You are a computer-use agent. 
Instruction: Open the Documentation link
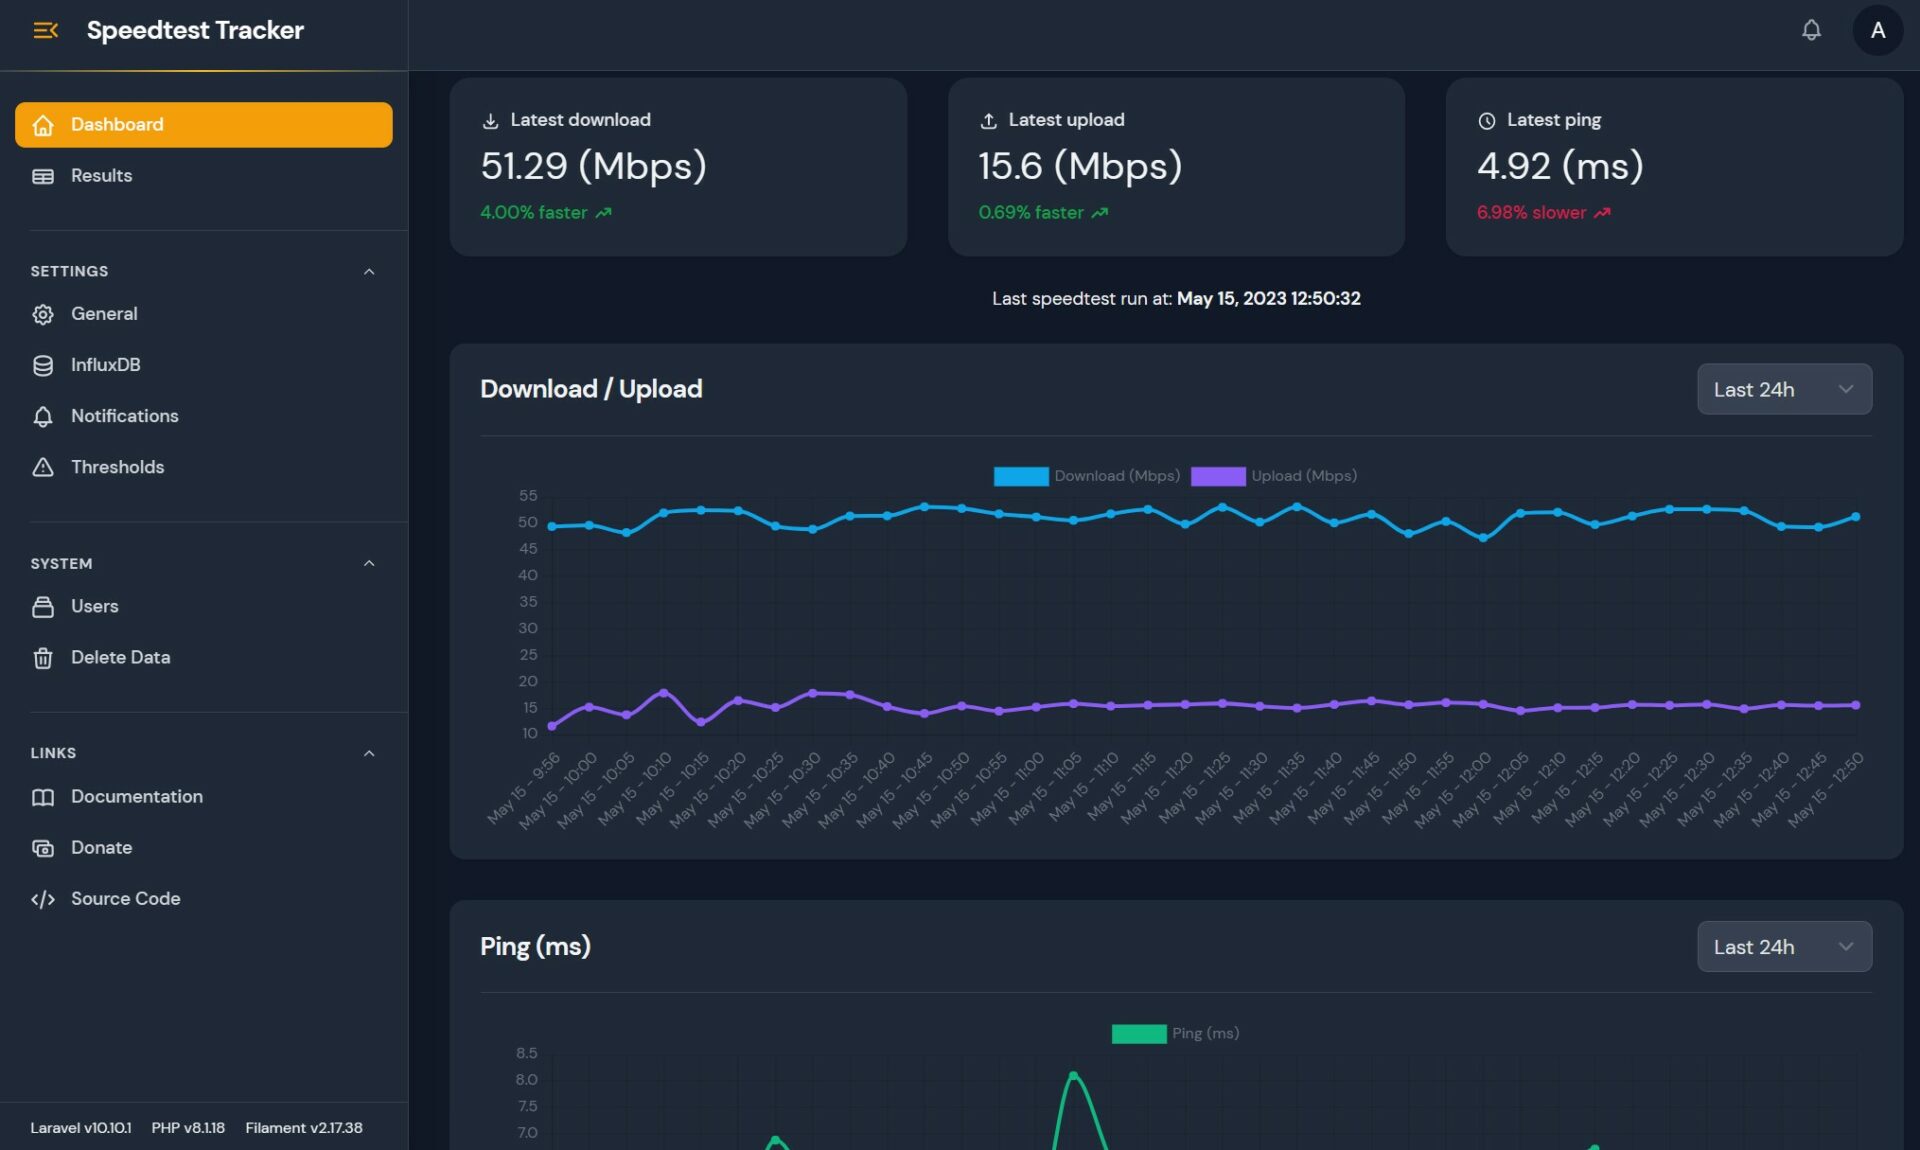pyautogui.click(x=137, y=796)
